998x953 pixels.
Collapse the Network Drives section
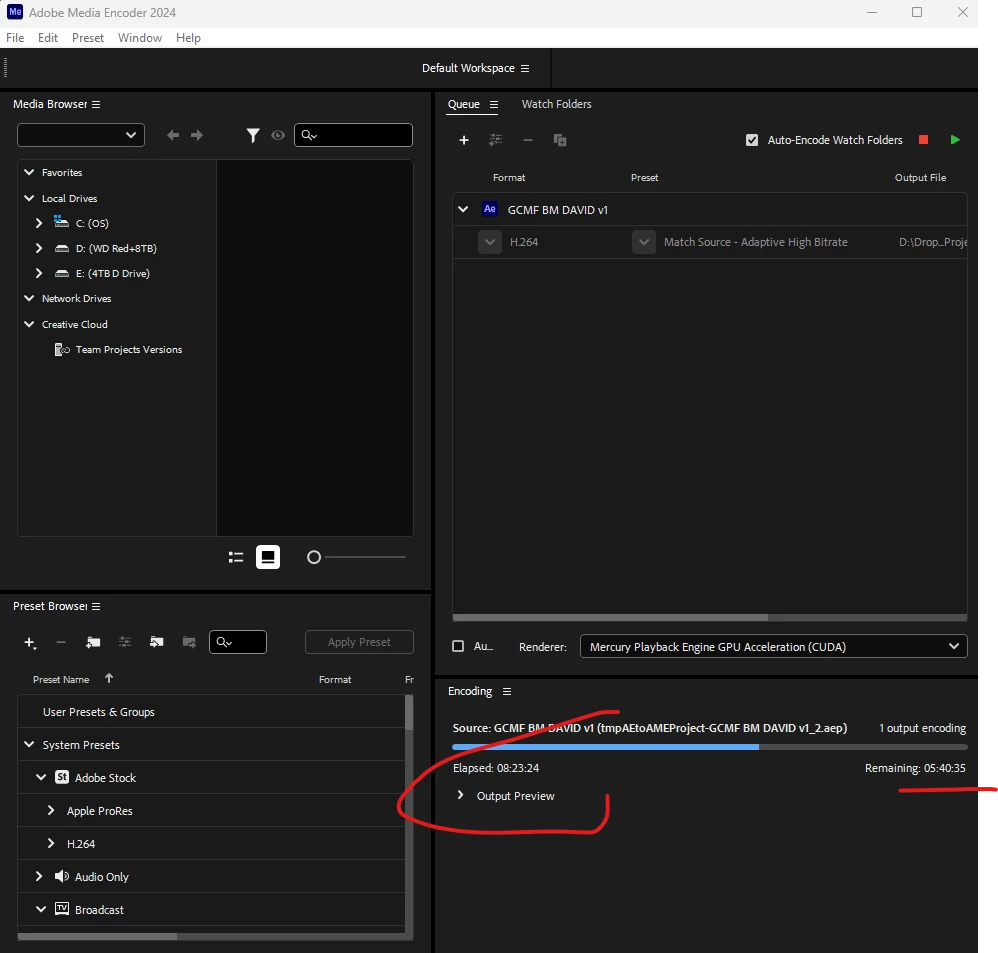(x=29, y=298)
